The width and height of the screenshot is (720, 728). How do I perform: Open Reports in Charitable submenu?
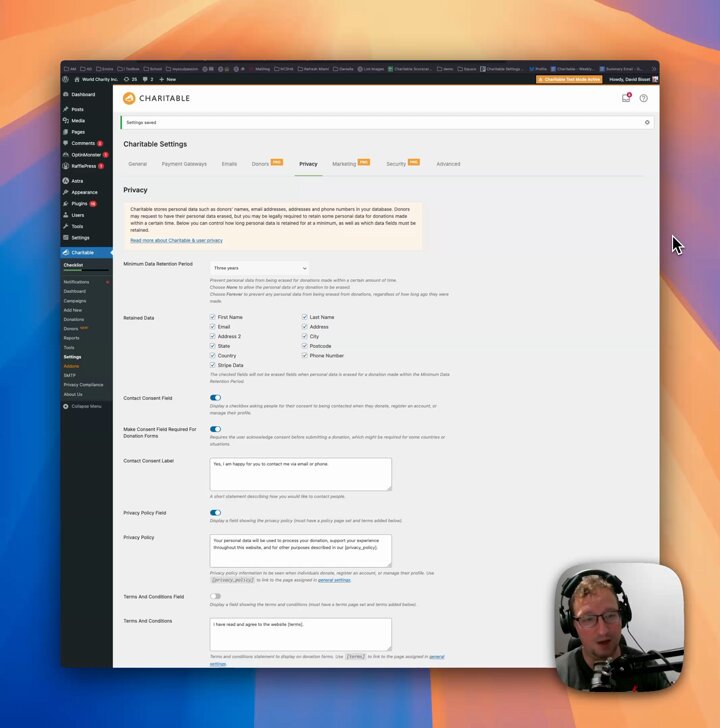point(71,338)
